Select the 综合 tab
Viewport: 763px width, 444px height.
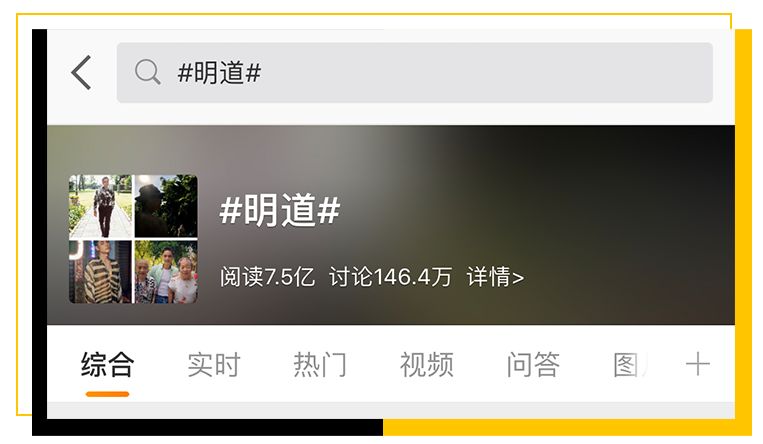(108, 365)
